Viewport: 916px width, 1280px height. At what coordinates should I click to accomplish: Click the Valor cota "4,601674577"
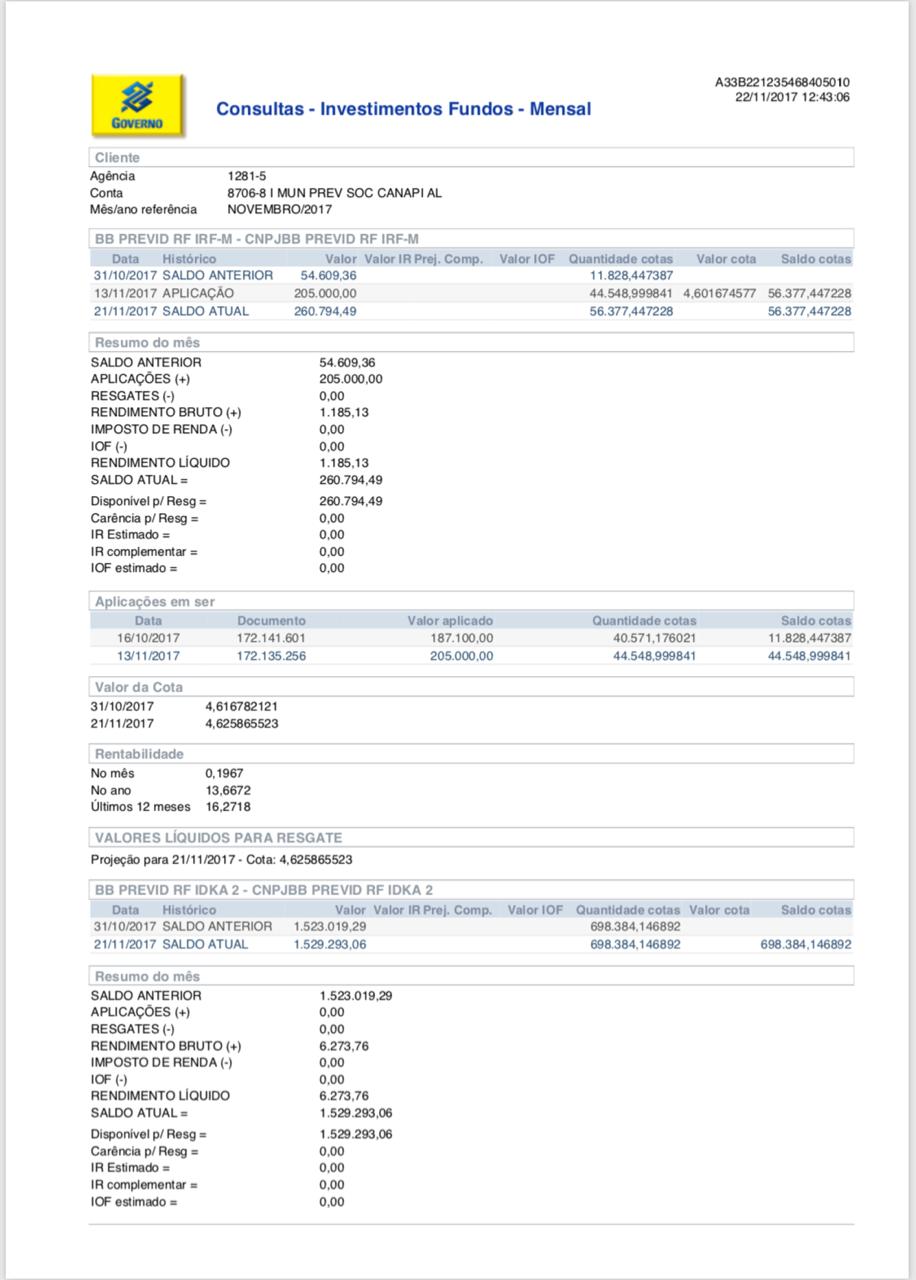720,293
